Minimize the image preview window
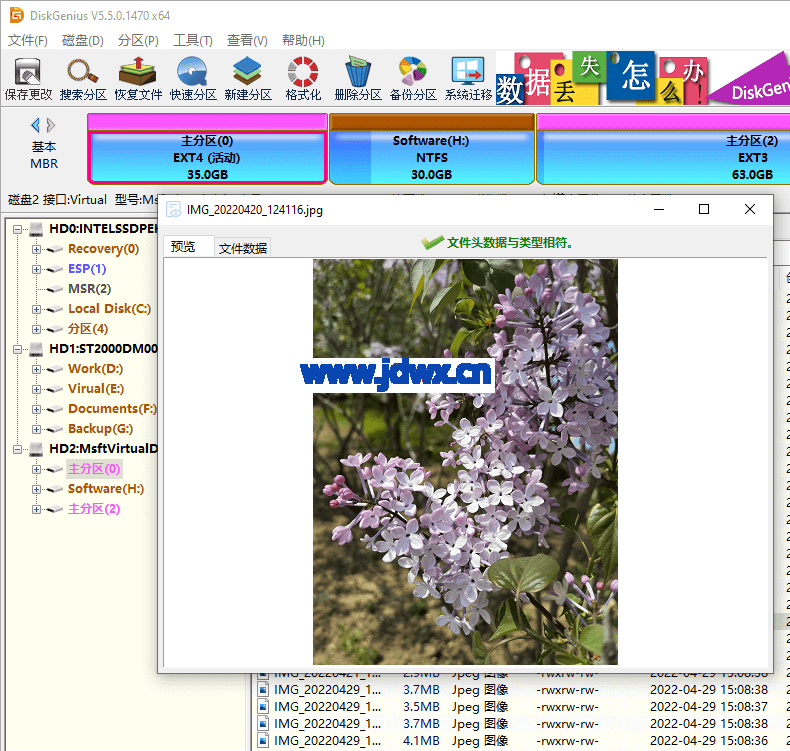Image resolution: width=790 pixels, height=751 pixels. coord(659,209)
